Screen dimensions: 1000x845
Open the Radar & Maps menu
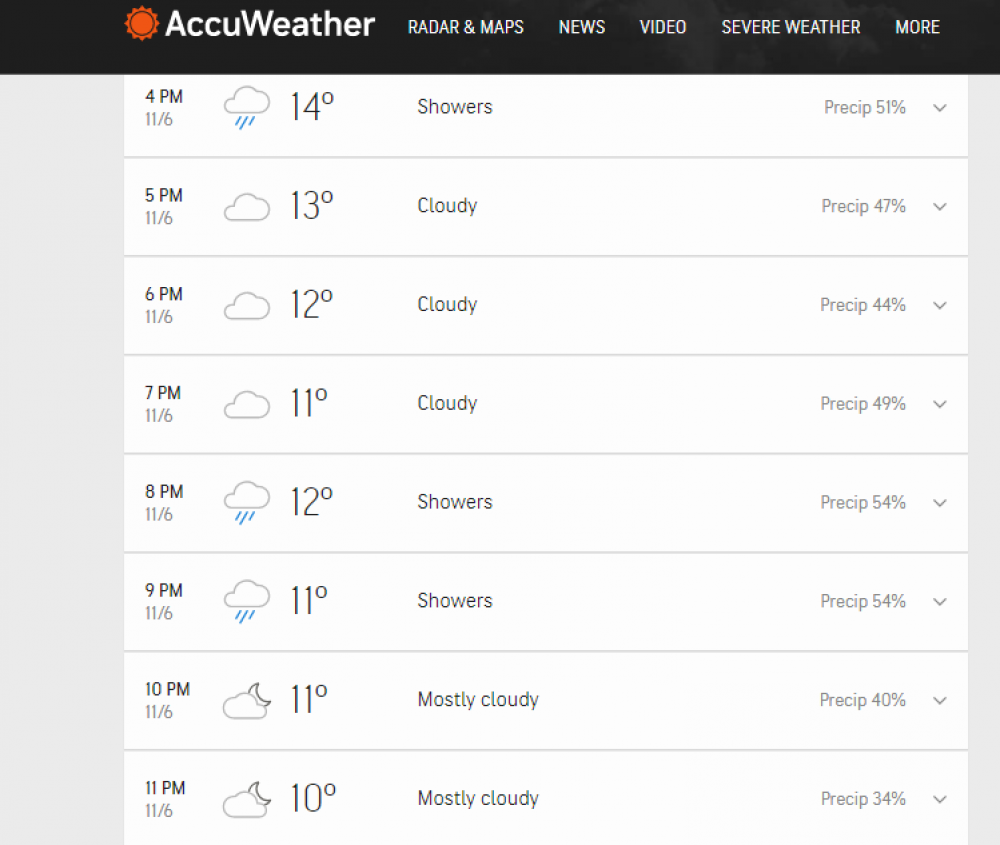pyautogui.click(x=466, y=27)
